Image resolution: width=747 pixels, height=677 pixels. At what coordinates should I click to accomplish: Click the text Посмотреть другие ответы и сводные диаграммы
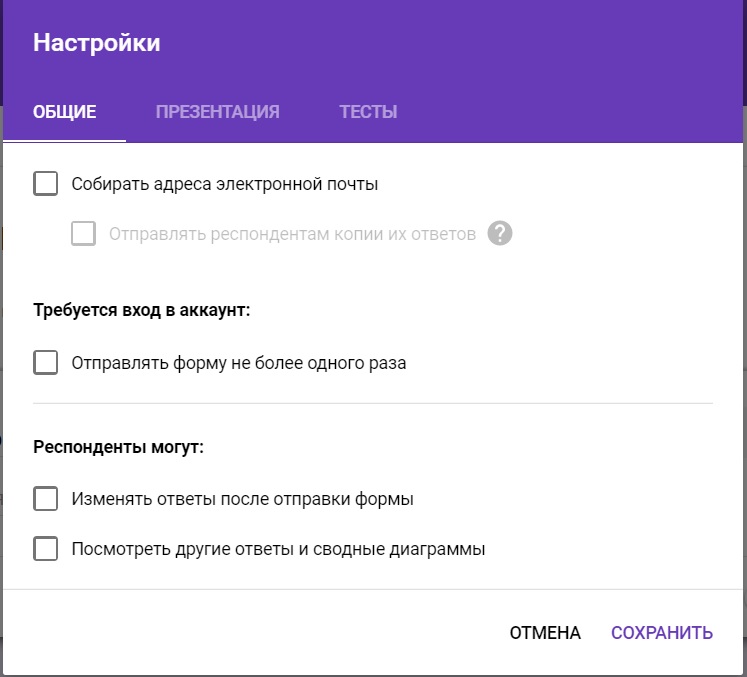coord(278,549)
